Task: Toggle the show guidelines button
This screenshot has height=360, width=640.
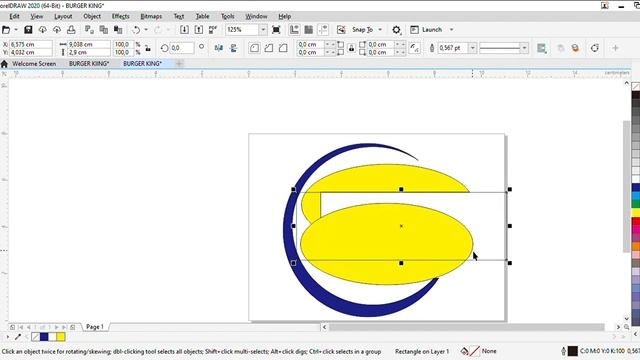Action: click(x=323, y=30)
